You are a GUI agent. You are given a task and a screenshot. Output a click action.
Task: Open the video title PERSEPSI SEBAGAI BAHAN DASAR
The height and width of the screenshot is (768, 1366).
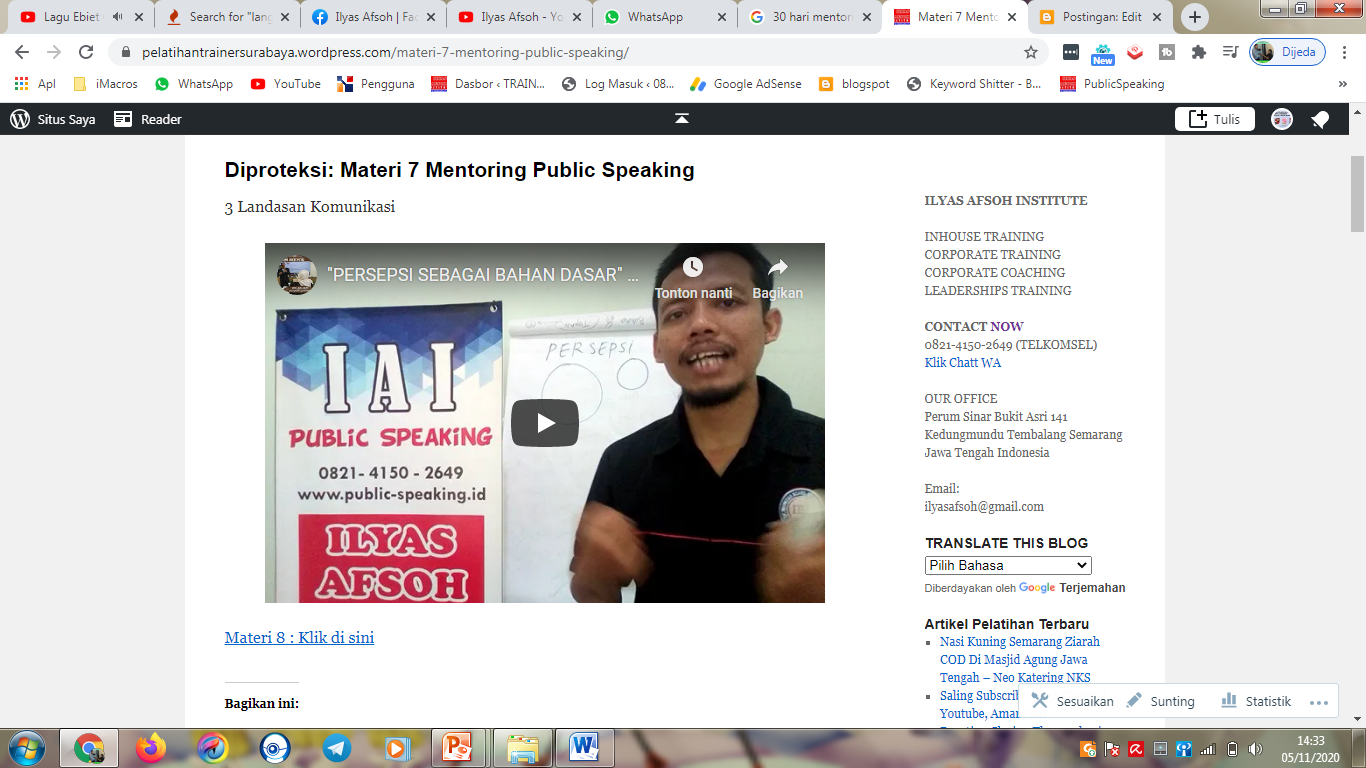pyautogui.click(x=483, y=274)
